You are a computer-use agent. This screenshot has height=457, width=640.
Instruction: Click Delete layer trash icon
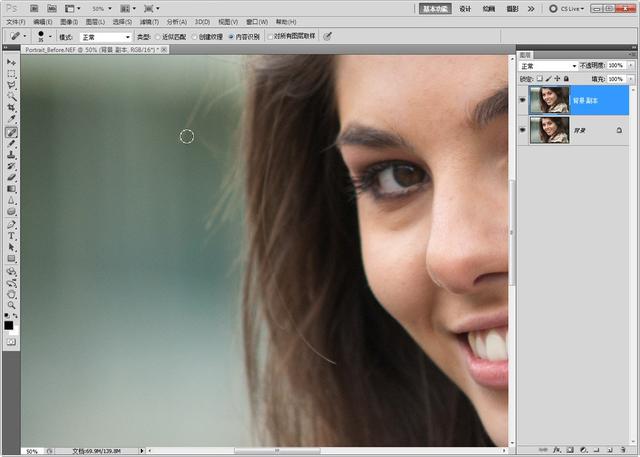pyautogui.click(x=623, y=450)
